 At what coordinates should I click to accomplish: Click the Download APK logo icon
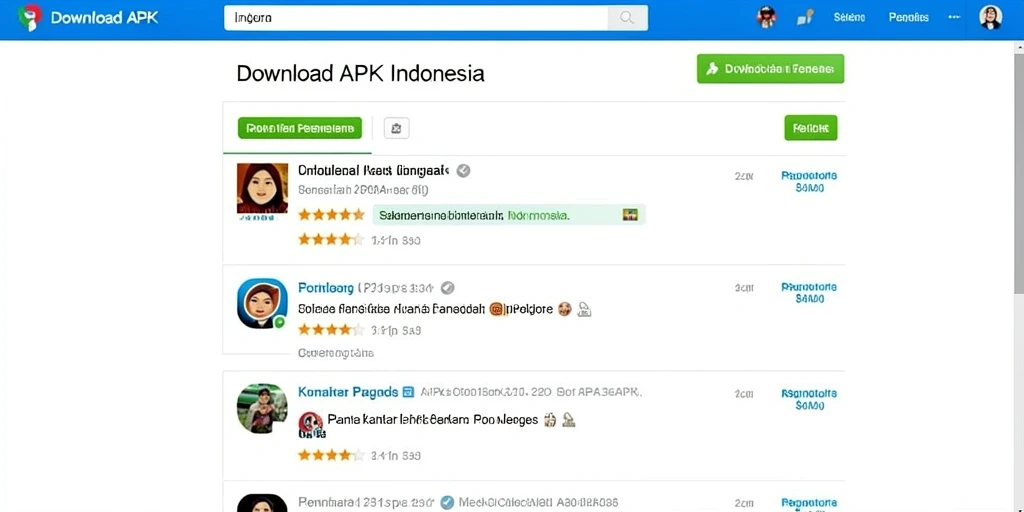pyautogui.click(x=29, y=18)
